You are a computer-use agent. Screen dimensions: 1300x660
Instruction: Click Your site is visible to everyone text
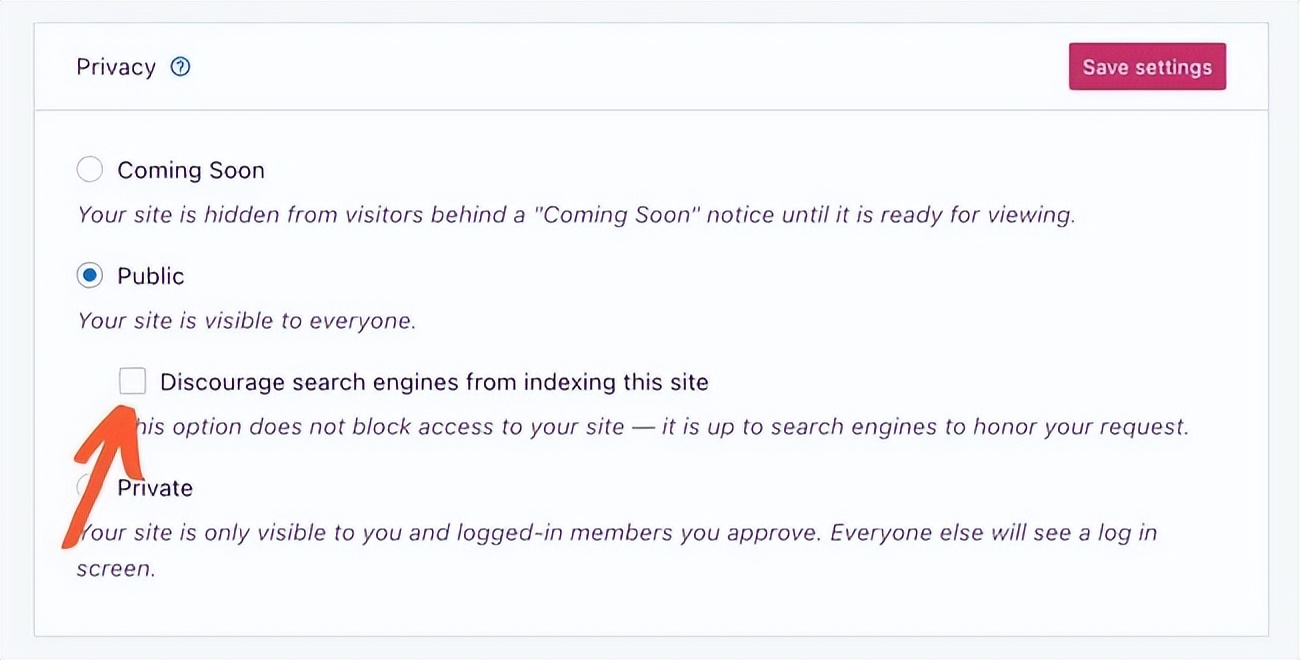click(x=246, y=321)
